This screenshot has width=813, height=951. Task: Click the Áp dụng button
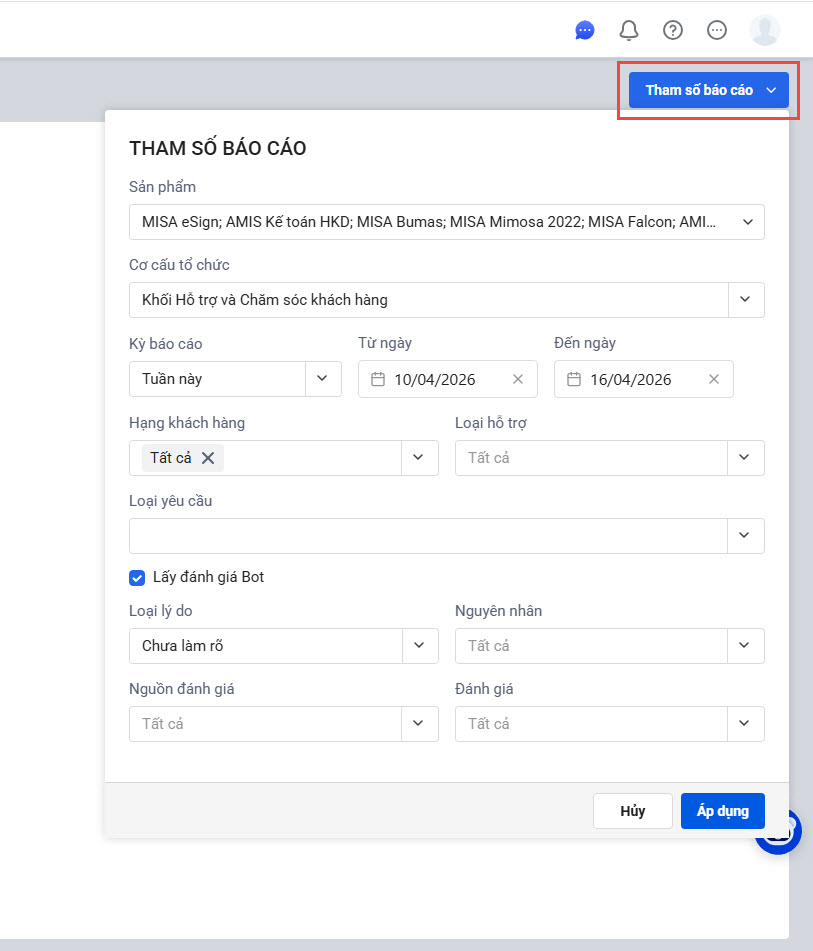tap(722, 811)
